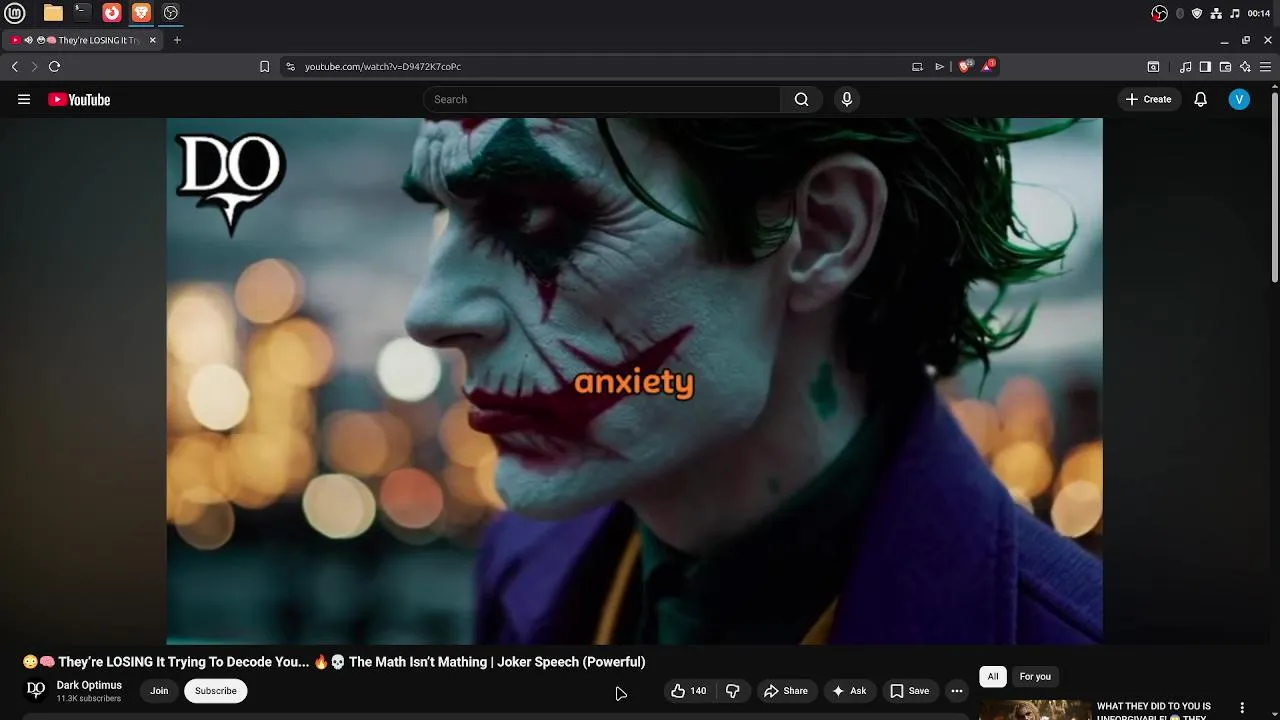1280x720 pixels.
Task: Open the clock showing 00:14
Action: point(1259,13)
